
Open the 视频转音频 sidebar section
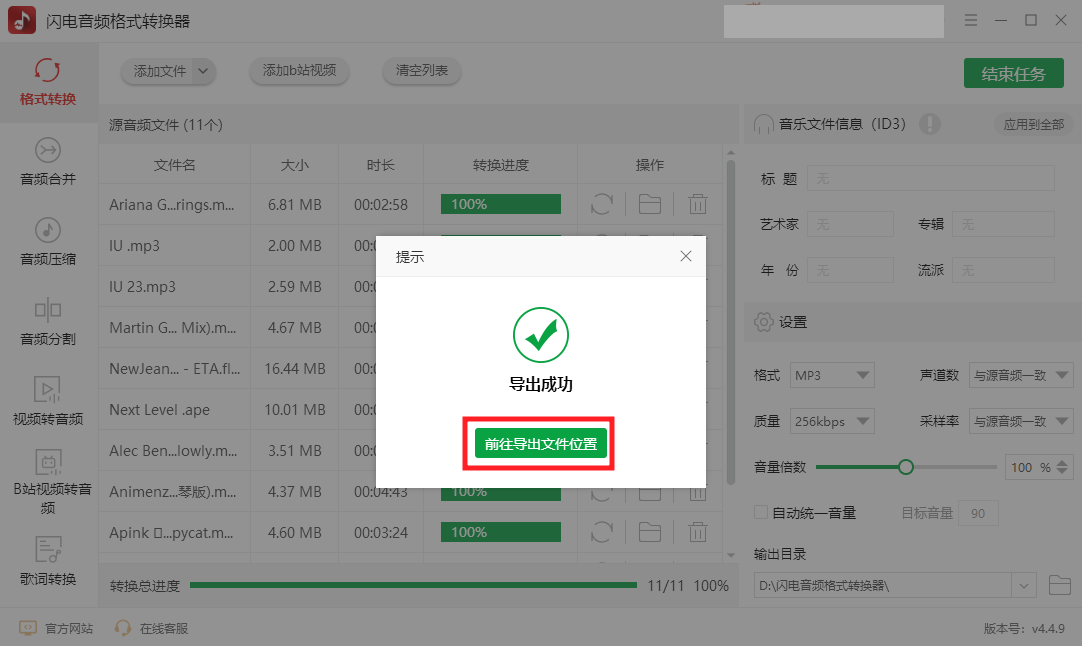48,402
